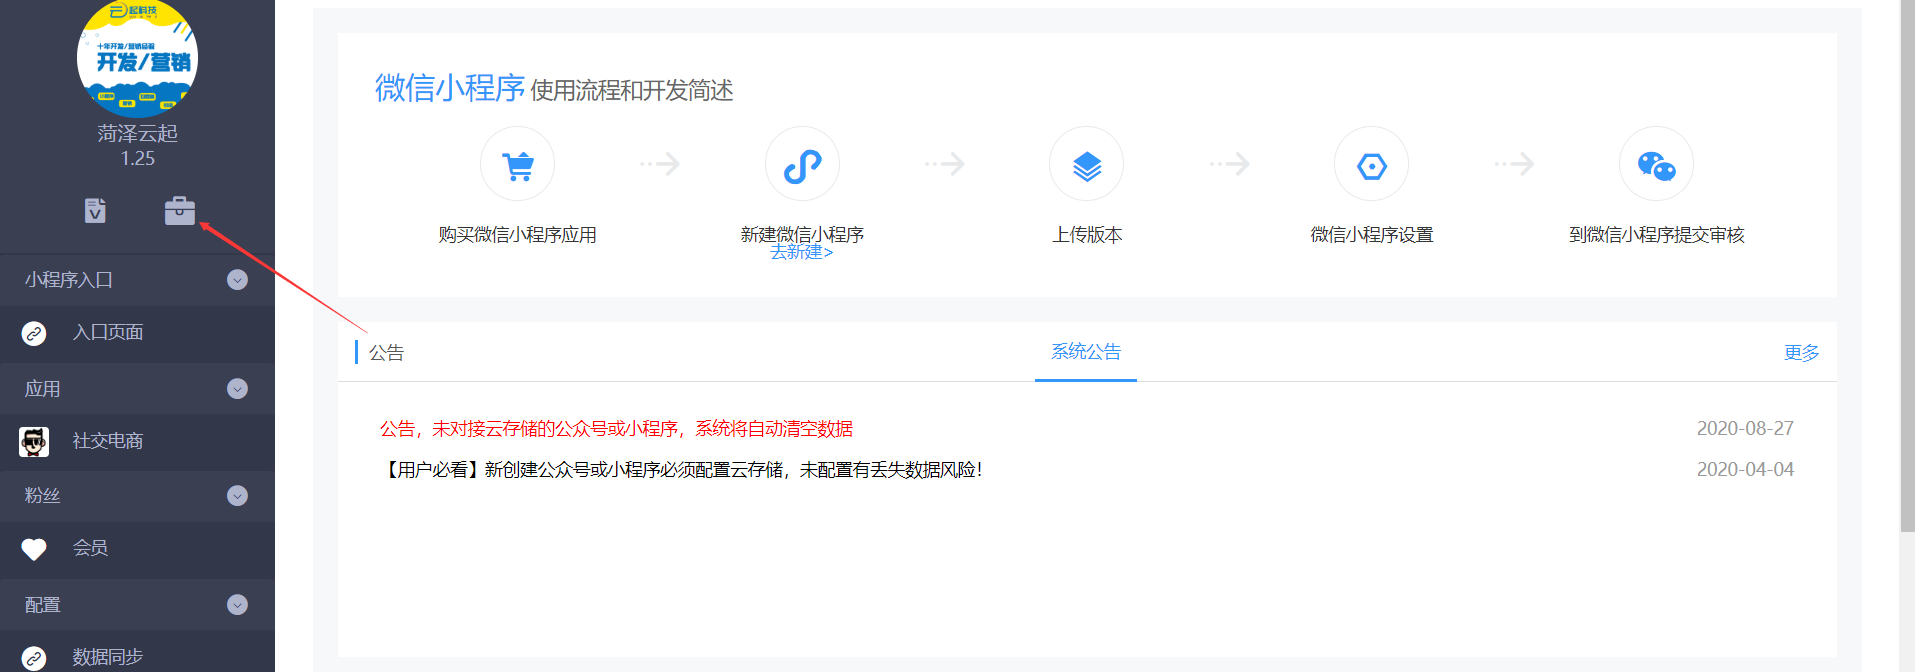
Task: Open the 会员 menu item
Action: click(137, 549)
